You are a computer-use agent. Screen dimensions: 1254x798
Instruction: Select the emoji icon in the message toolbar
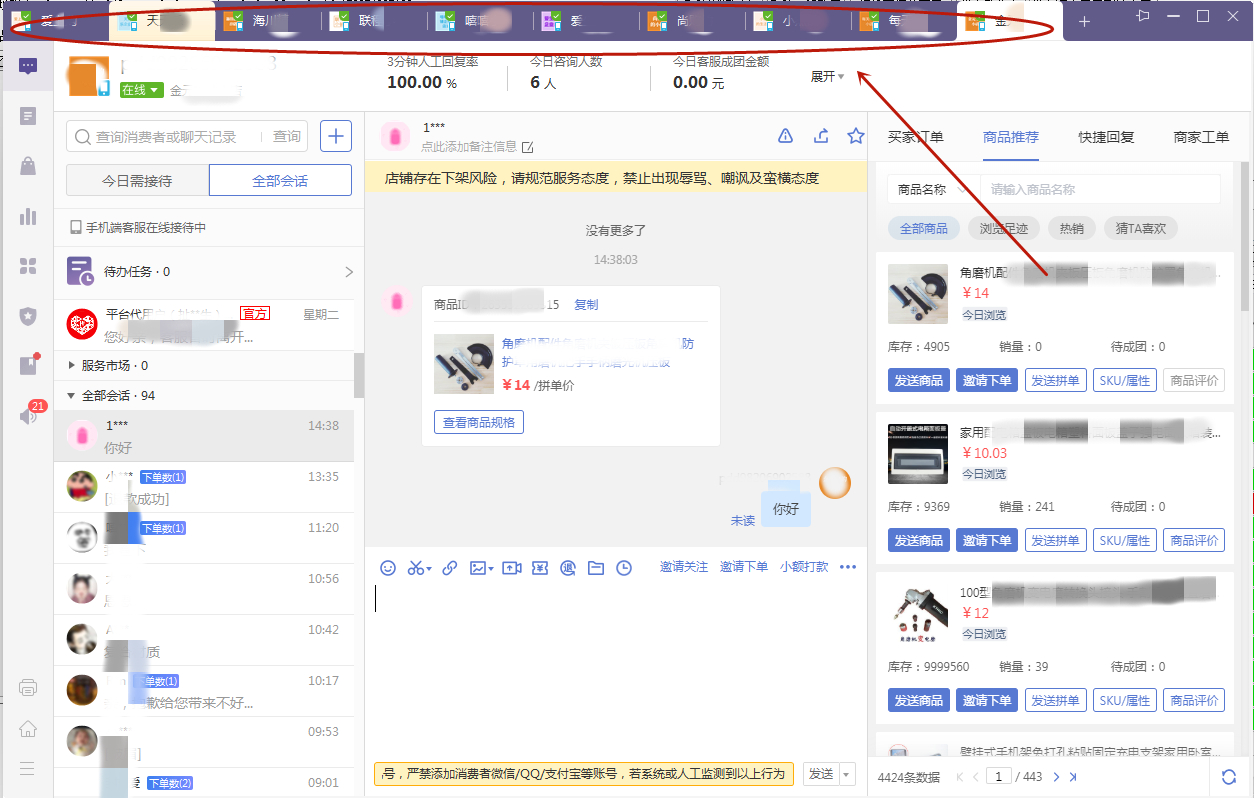tap(388, 567)
